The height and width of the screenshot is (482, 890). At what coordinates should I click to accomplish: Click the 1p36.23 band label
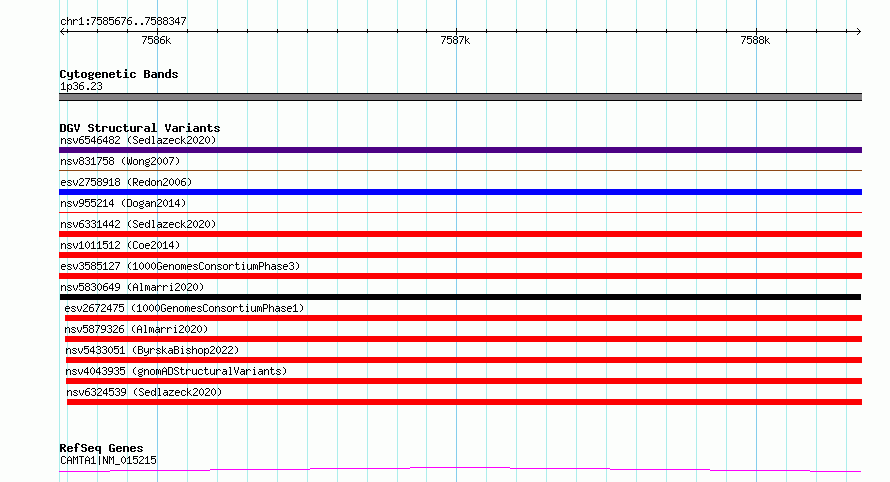81,86
